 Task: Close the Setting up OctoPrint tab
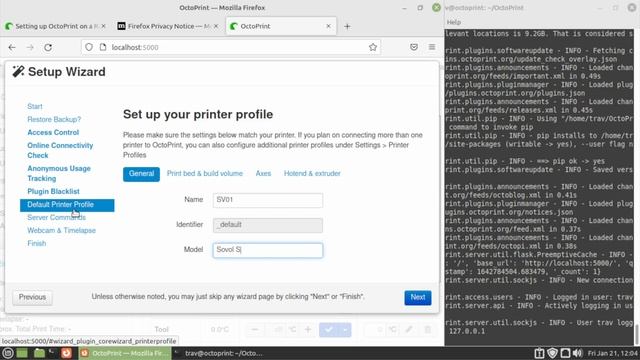(x=104, y=26)
